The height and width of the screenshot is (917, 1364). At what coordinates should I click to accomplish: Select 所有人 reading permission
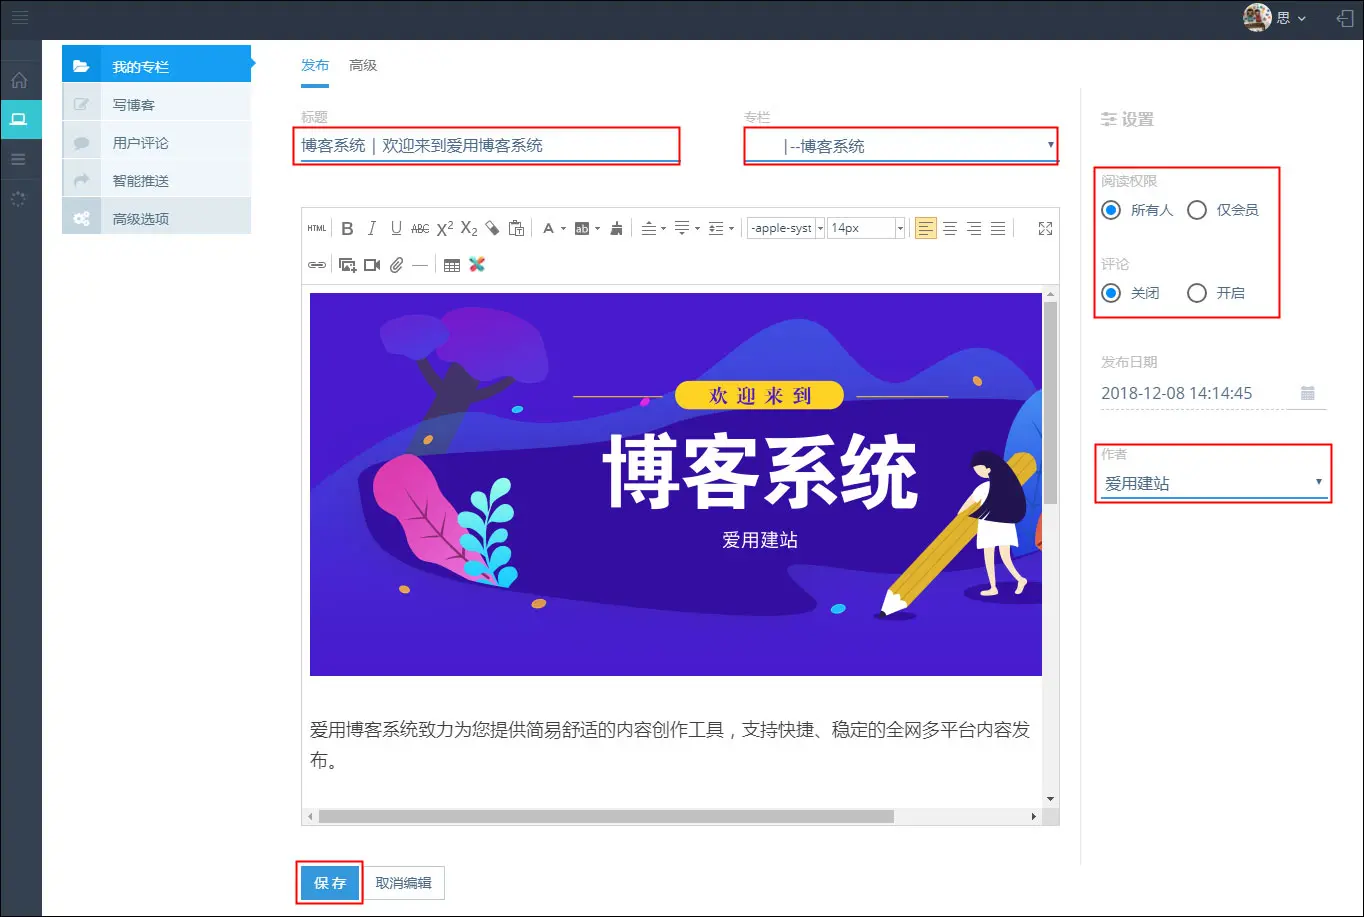(1110, 210)
